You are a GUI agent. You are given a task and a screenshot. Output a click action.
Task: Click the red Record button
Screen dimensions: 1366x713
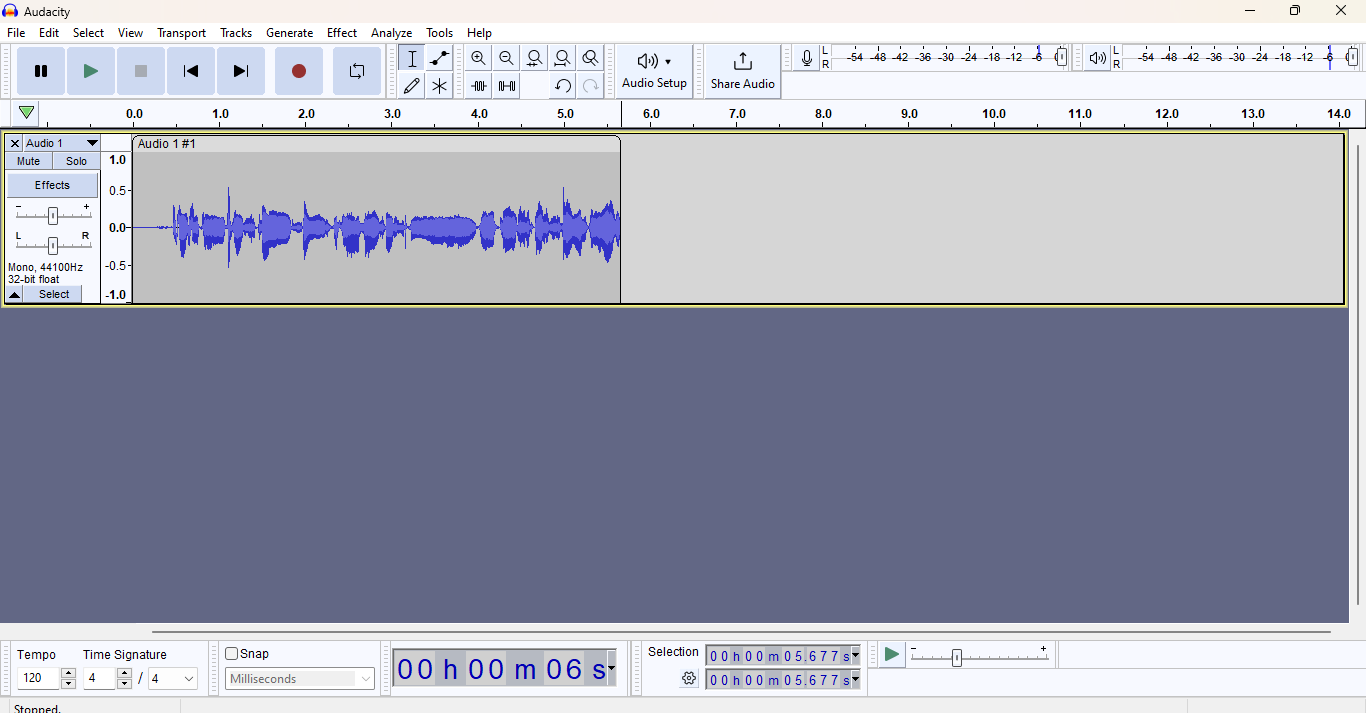coord(298,70)
